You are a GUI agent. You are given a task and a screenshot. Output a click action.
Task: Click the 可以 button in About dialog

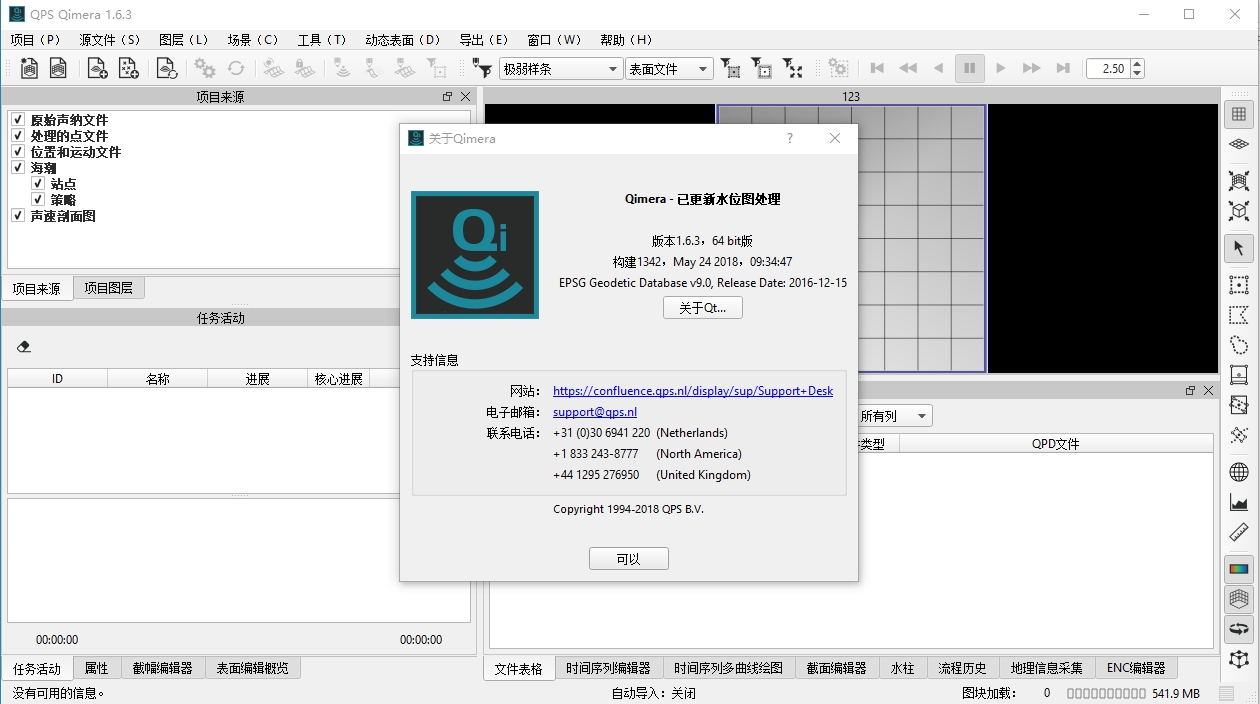pyautogui.click(x=629, y=559)
